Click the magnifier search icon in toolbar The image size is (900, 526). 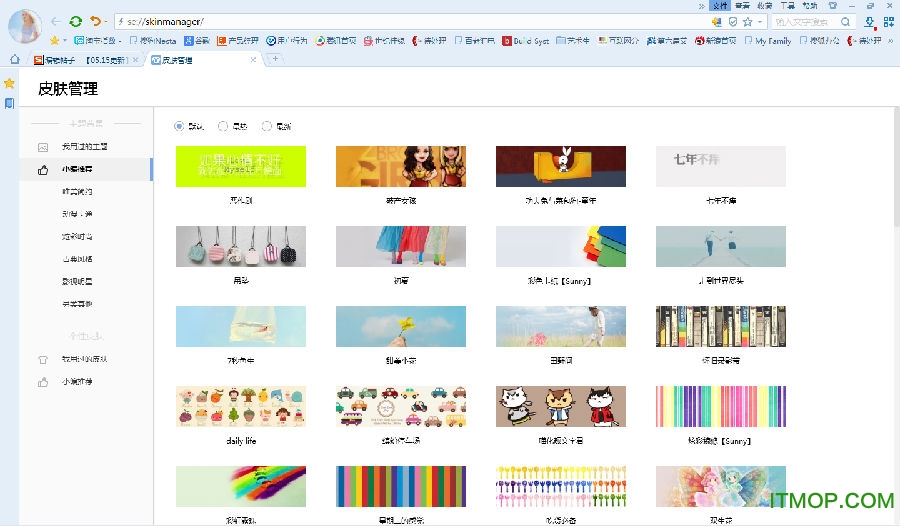pyautogui.click(x=845, y=21)
